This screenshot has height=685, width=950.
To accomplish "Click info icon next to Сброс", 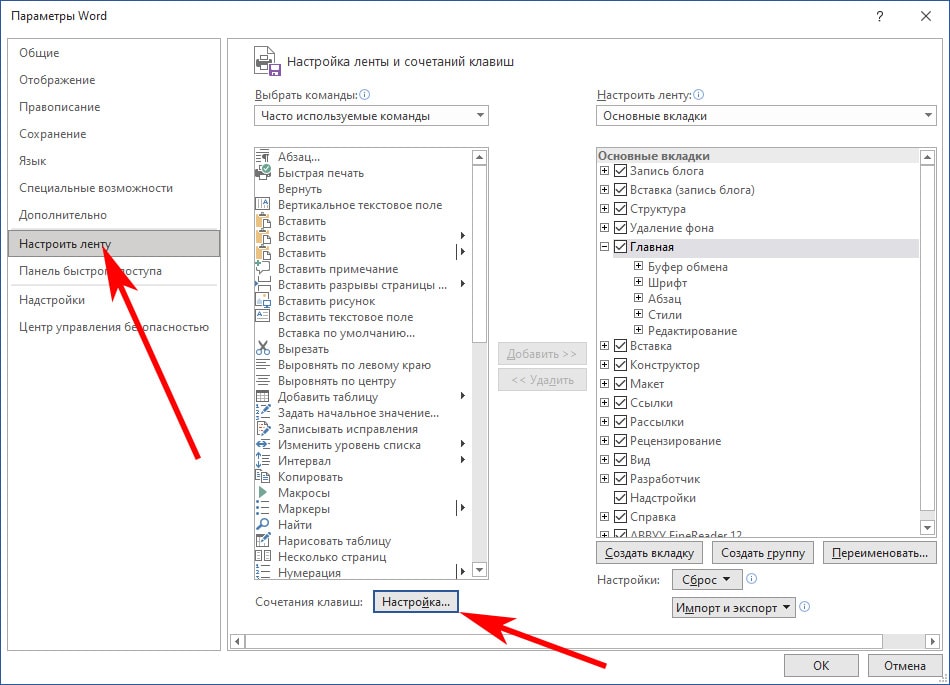I will click(751, 579).
